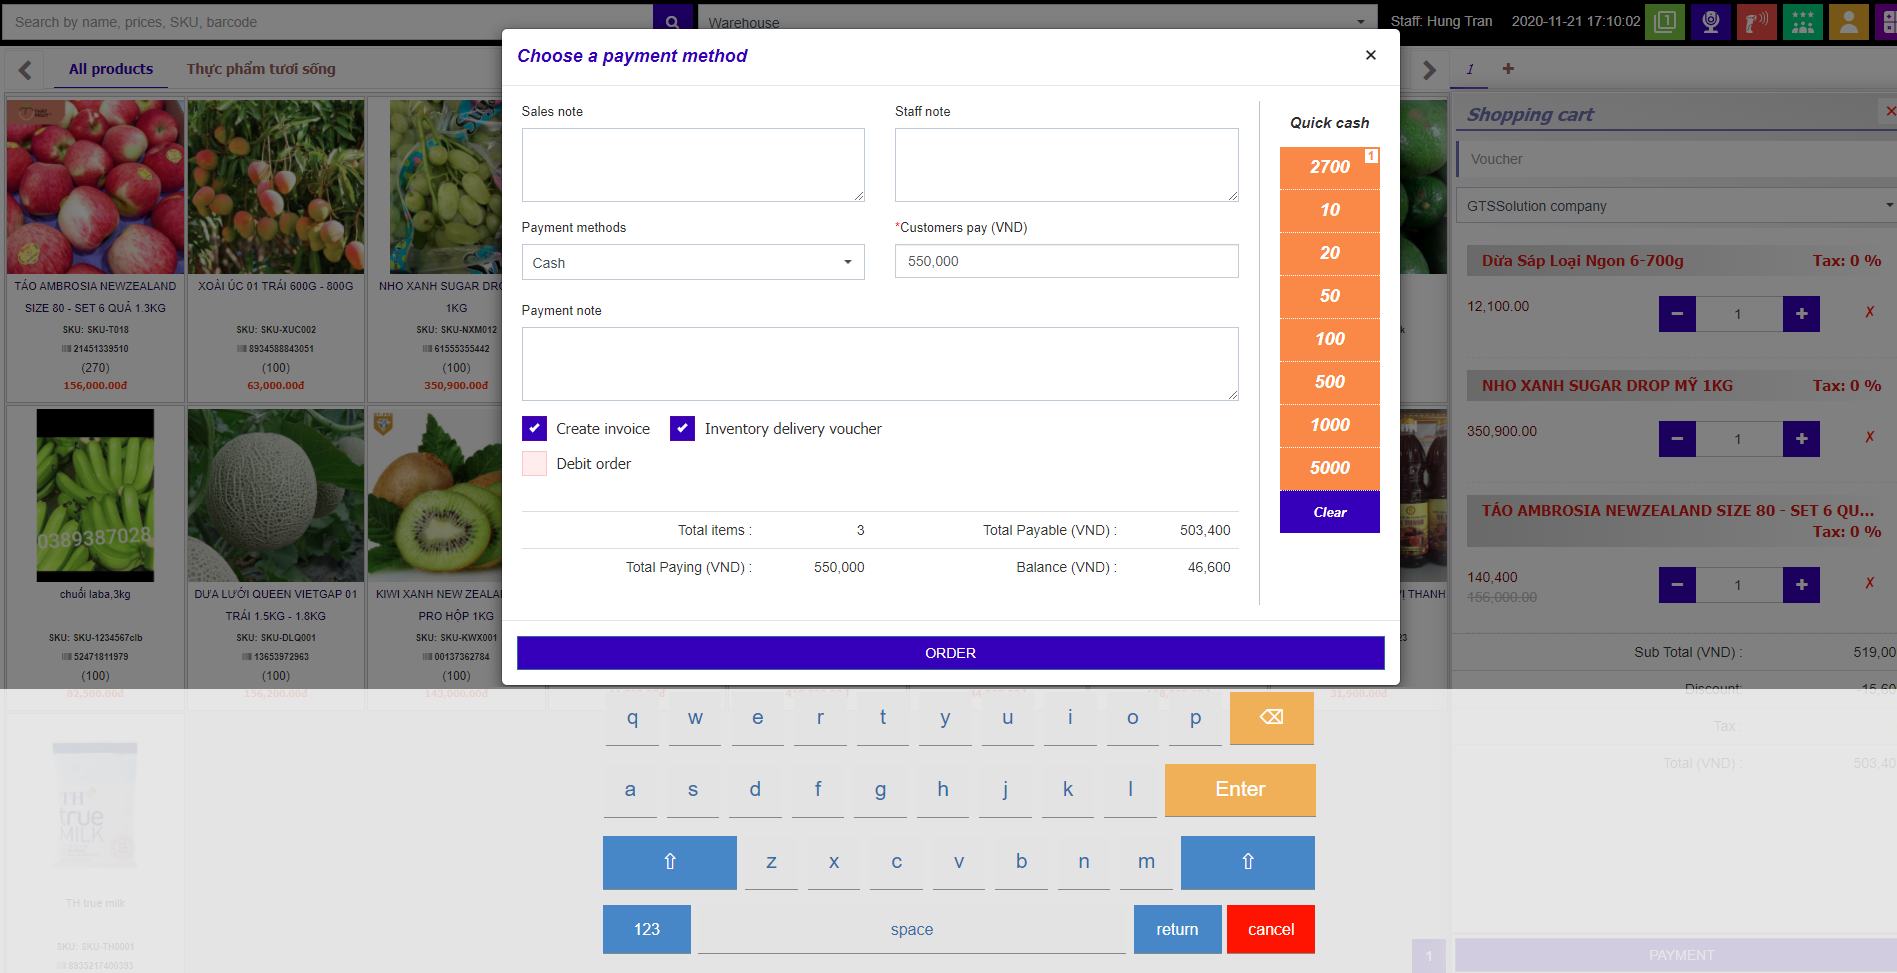The height and width of the screenshot is (973, 1897).
Task: Activate the webcam icon in the top bar
Action: pos(1711,21)
